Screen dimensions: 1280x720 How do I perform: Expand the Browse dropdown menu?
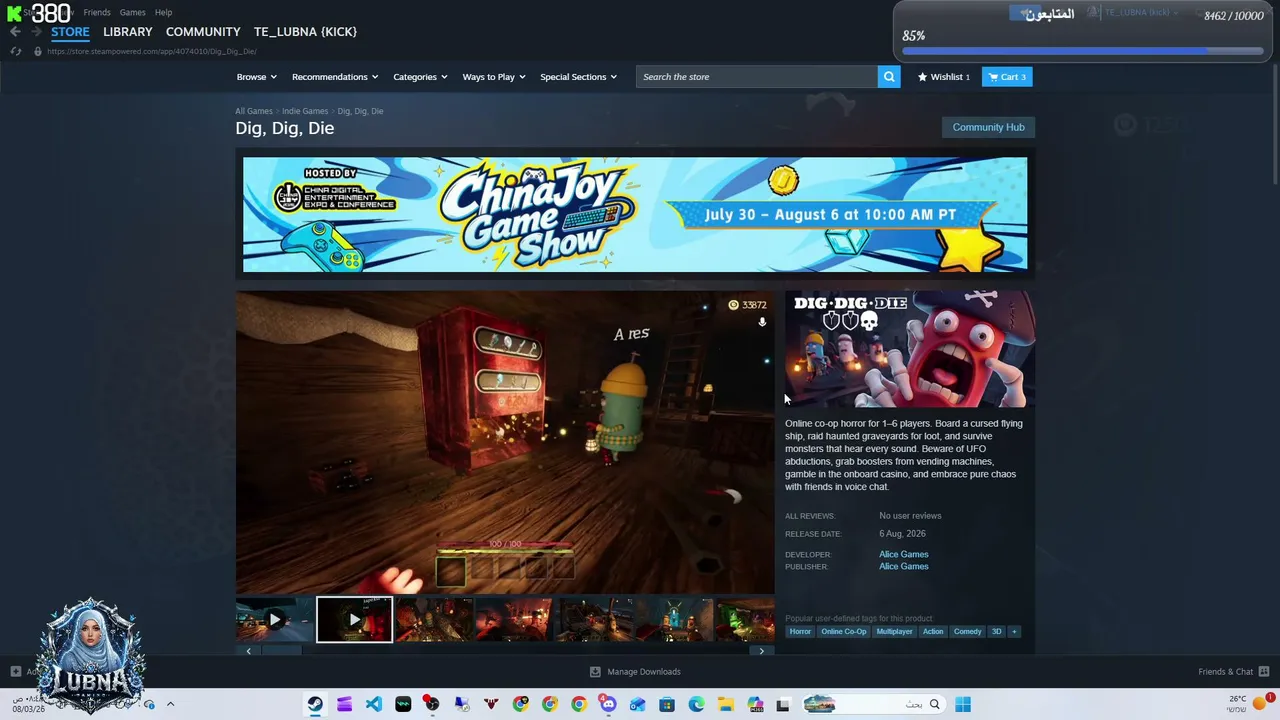click(257, 77)
